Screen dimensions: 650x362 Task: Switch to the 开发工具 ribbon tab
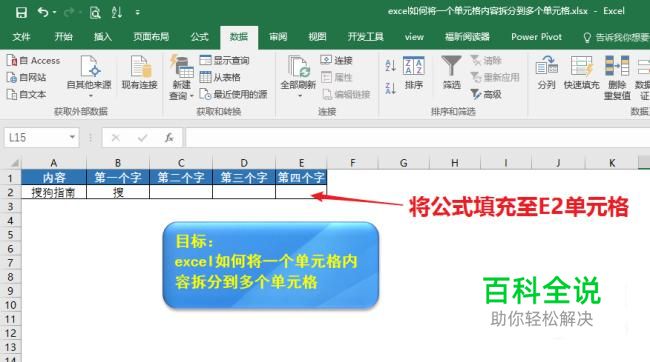click(x=365, y=37)
